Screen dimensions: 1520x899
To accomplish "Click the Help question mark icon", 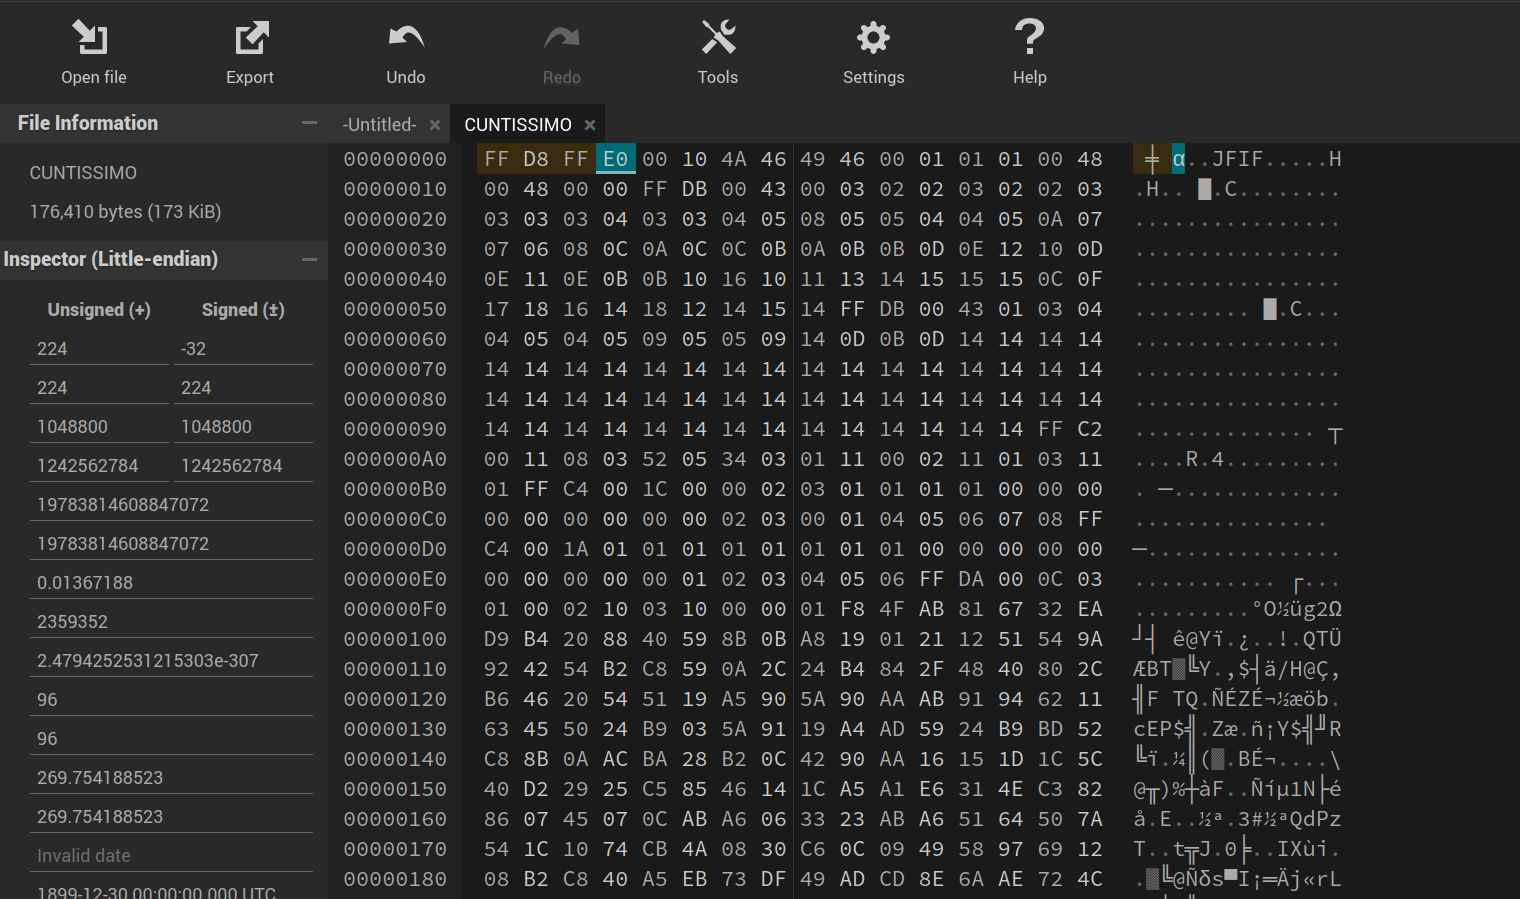I will (x=1029, y=38).
